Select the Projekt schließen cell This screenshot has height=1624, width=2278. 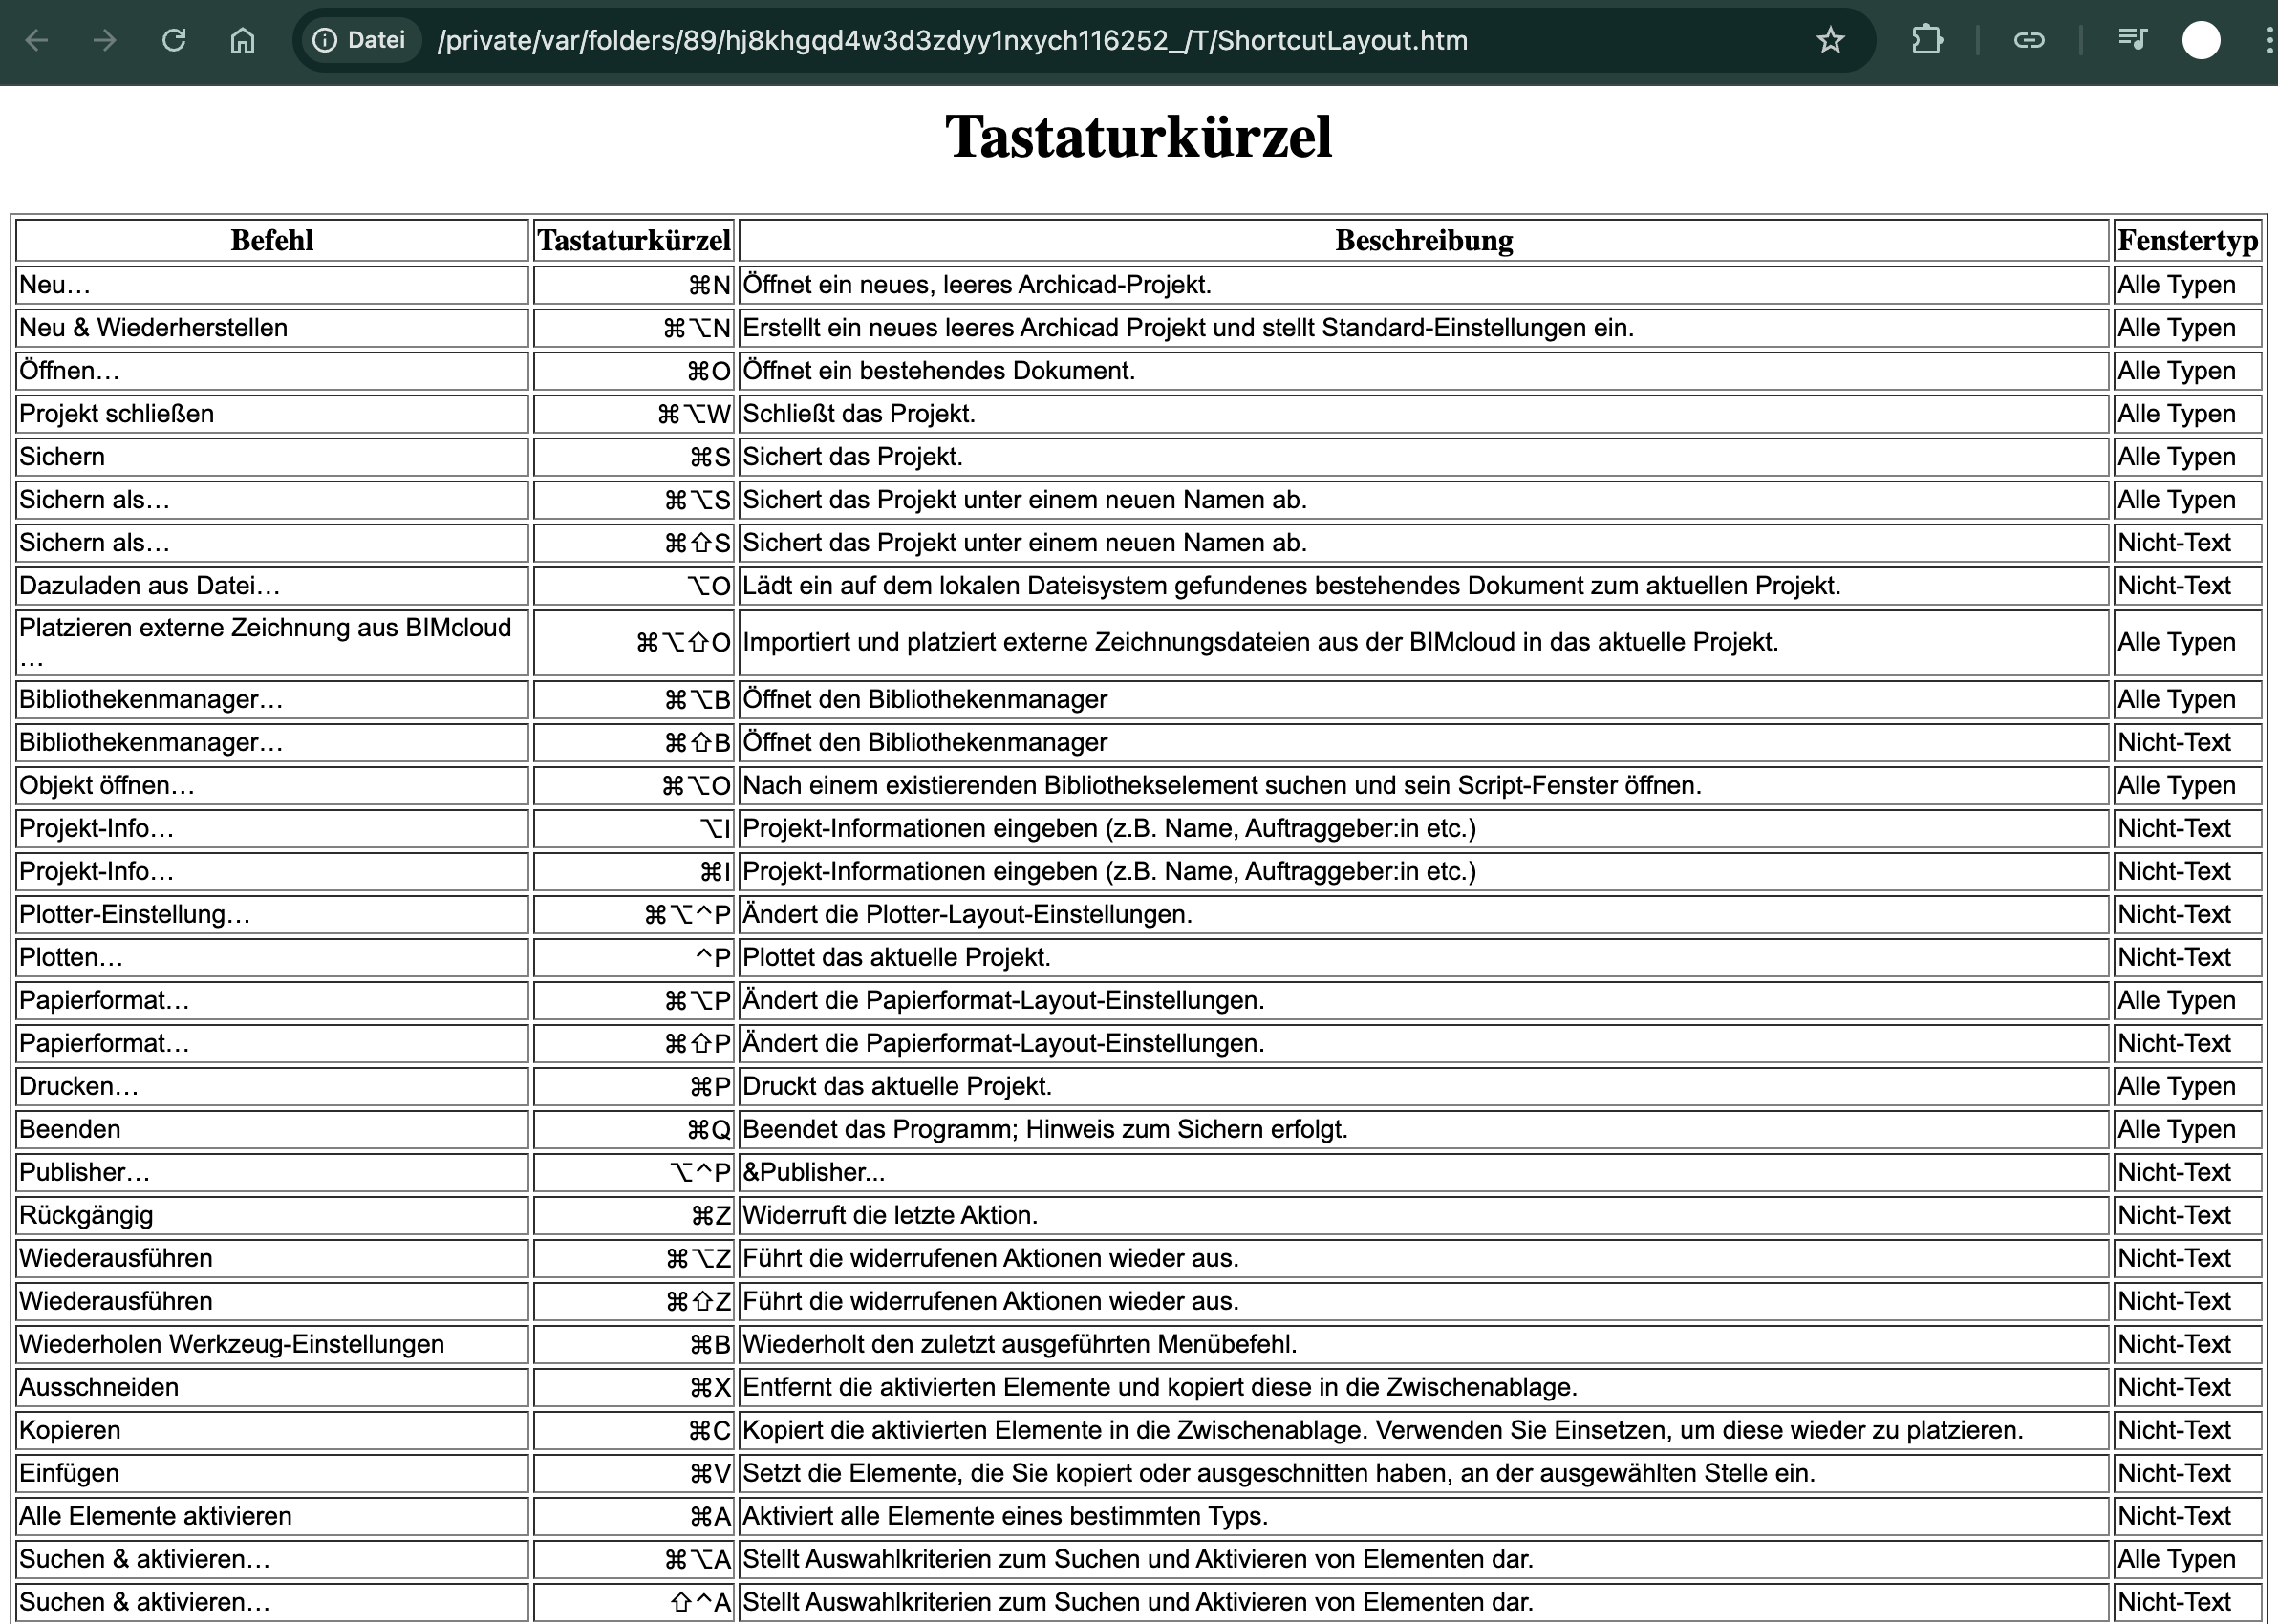tap(272, 414)
